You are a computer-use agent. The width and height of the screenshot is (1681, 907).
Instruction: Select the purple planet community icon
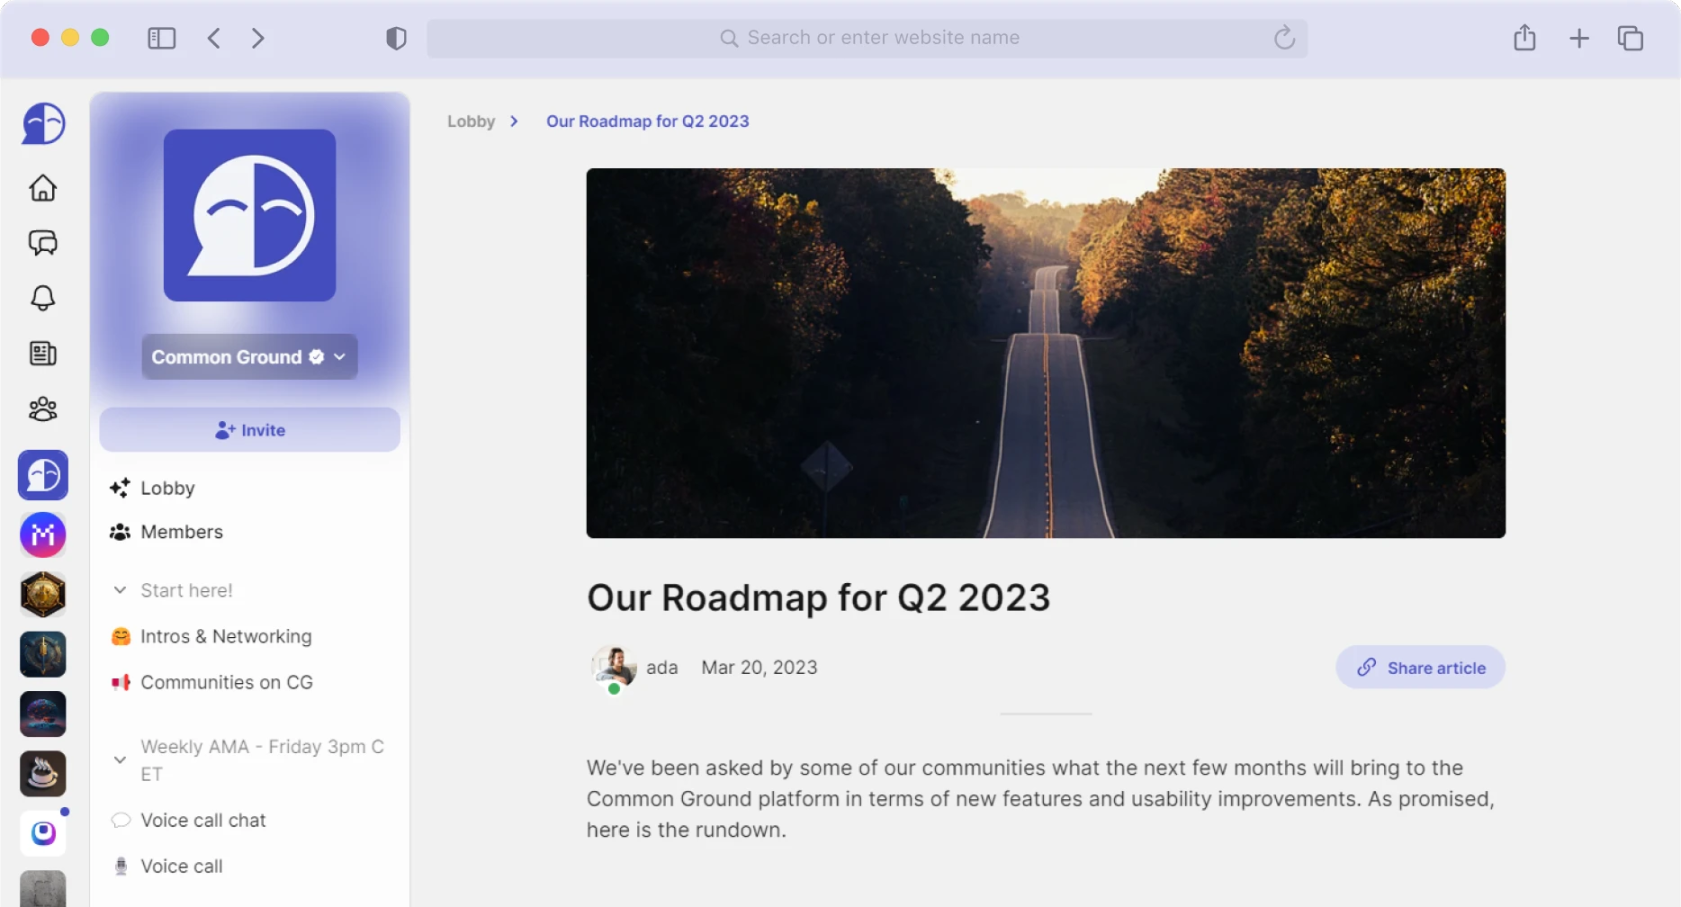tap(43, 714)
